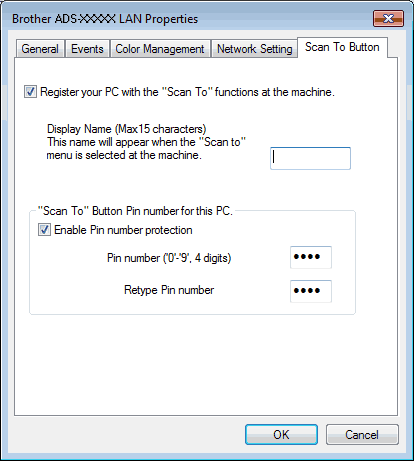Uncheck the Register your PC checkbox

(30, 92)
